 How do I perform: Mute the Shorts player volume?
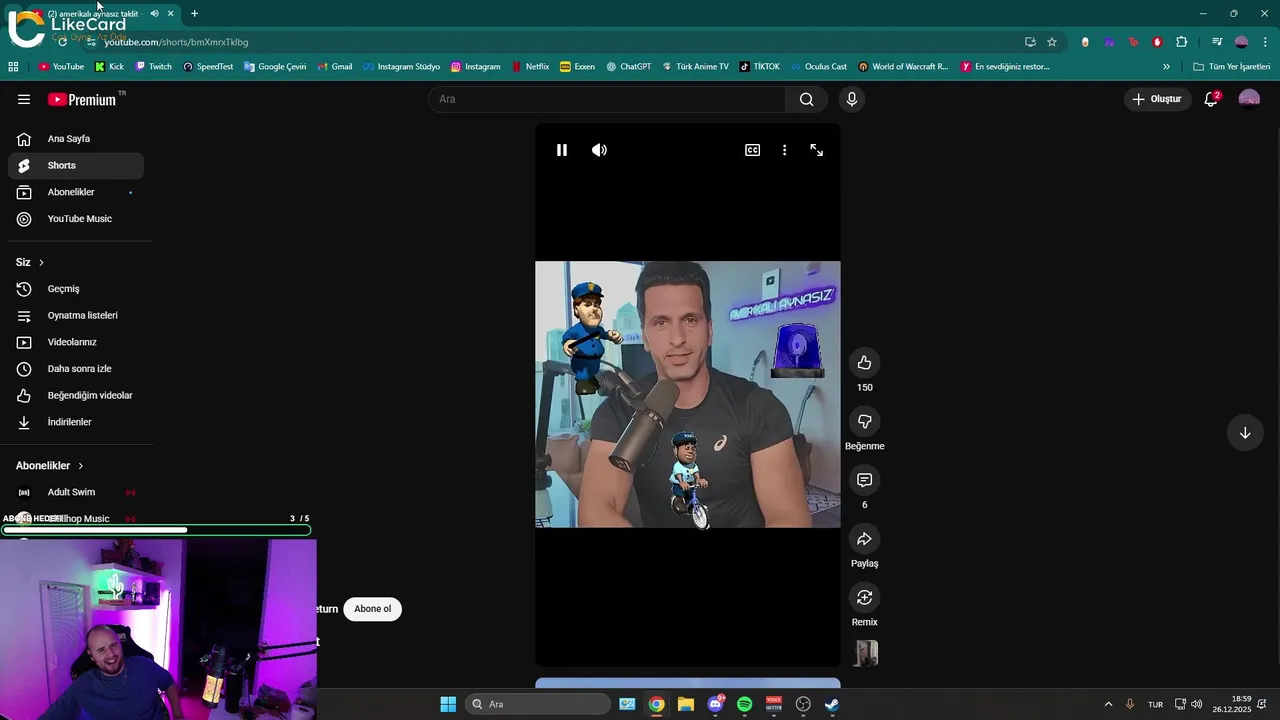[x=599, y=150]
